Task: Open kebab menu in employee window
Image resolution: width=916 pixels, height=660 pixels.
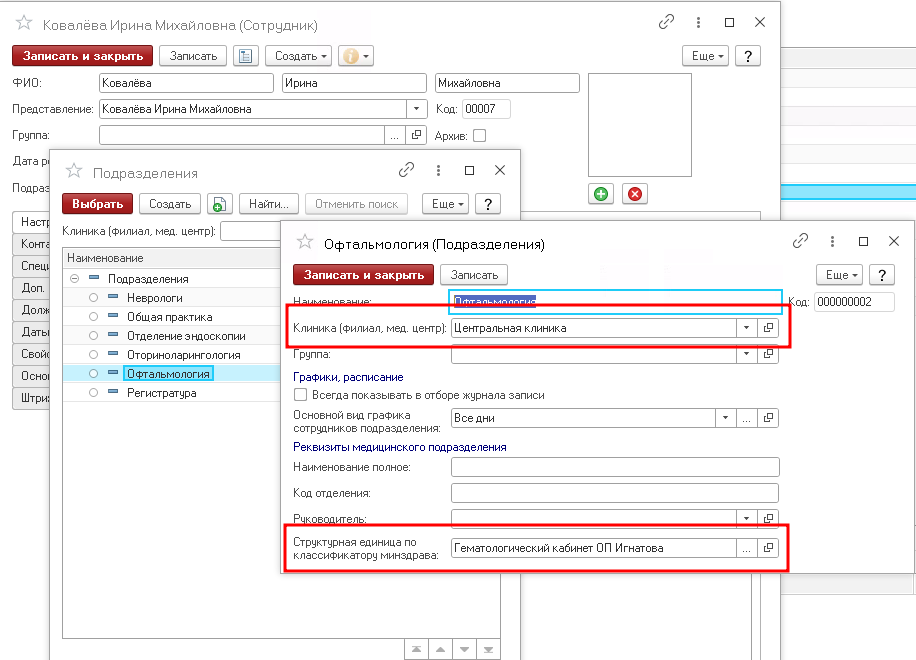Action: (x=698, y=22)
